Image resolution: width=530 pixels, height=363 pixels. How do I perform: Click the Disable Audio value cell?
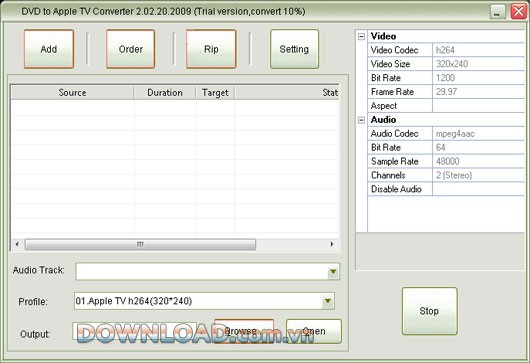coord(478,189)
